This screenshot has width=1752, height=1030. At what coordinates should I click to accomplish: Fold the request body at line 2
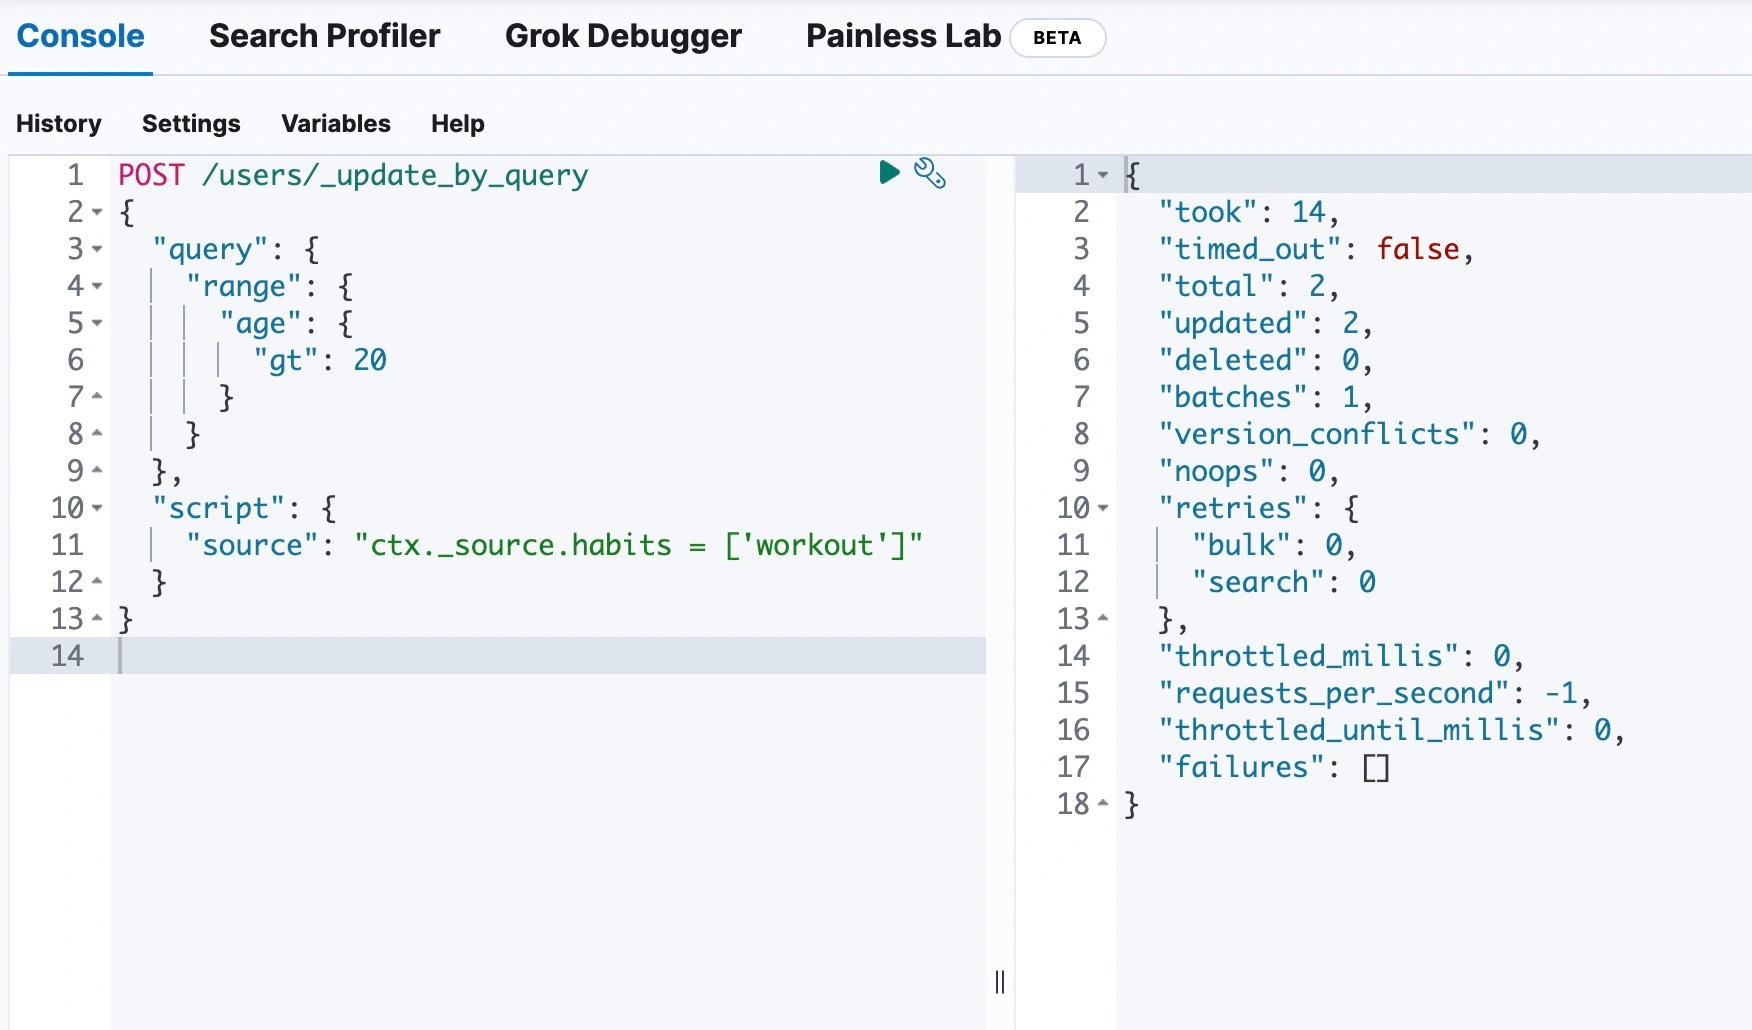point(97,212)
